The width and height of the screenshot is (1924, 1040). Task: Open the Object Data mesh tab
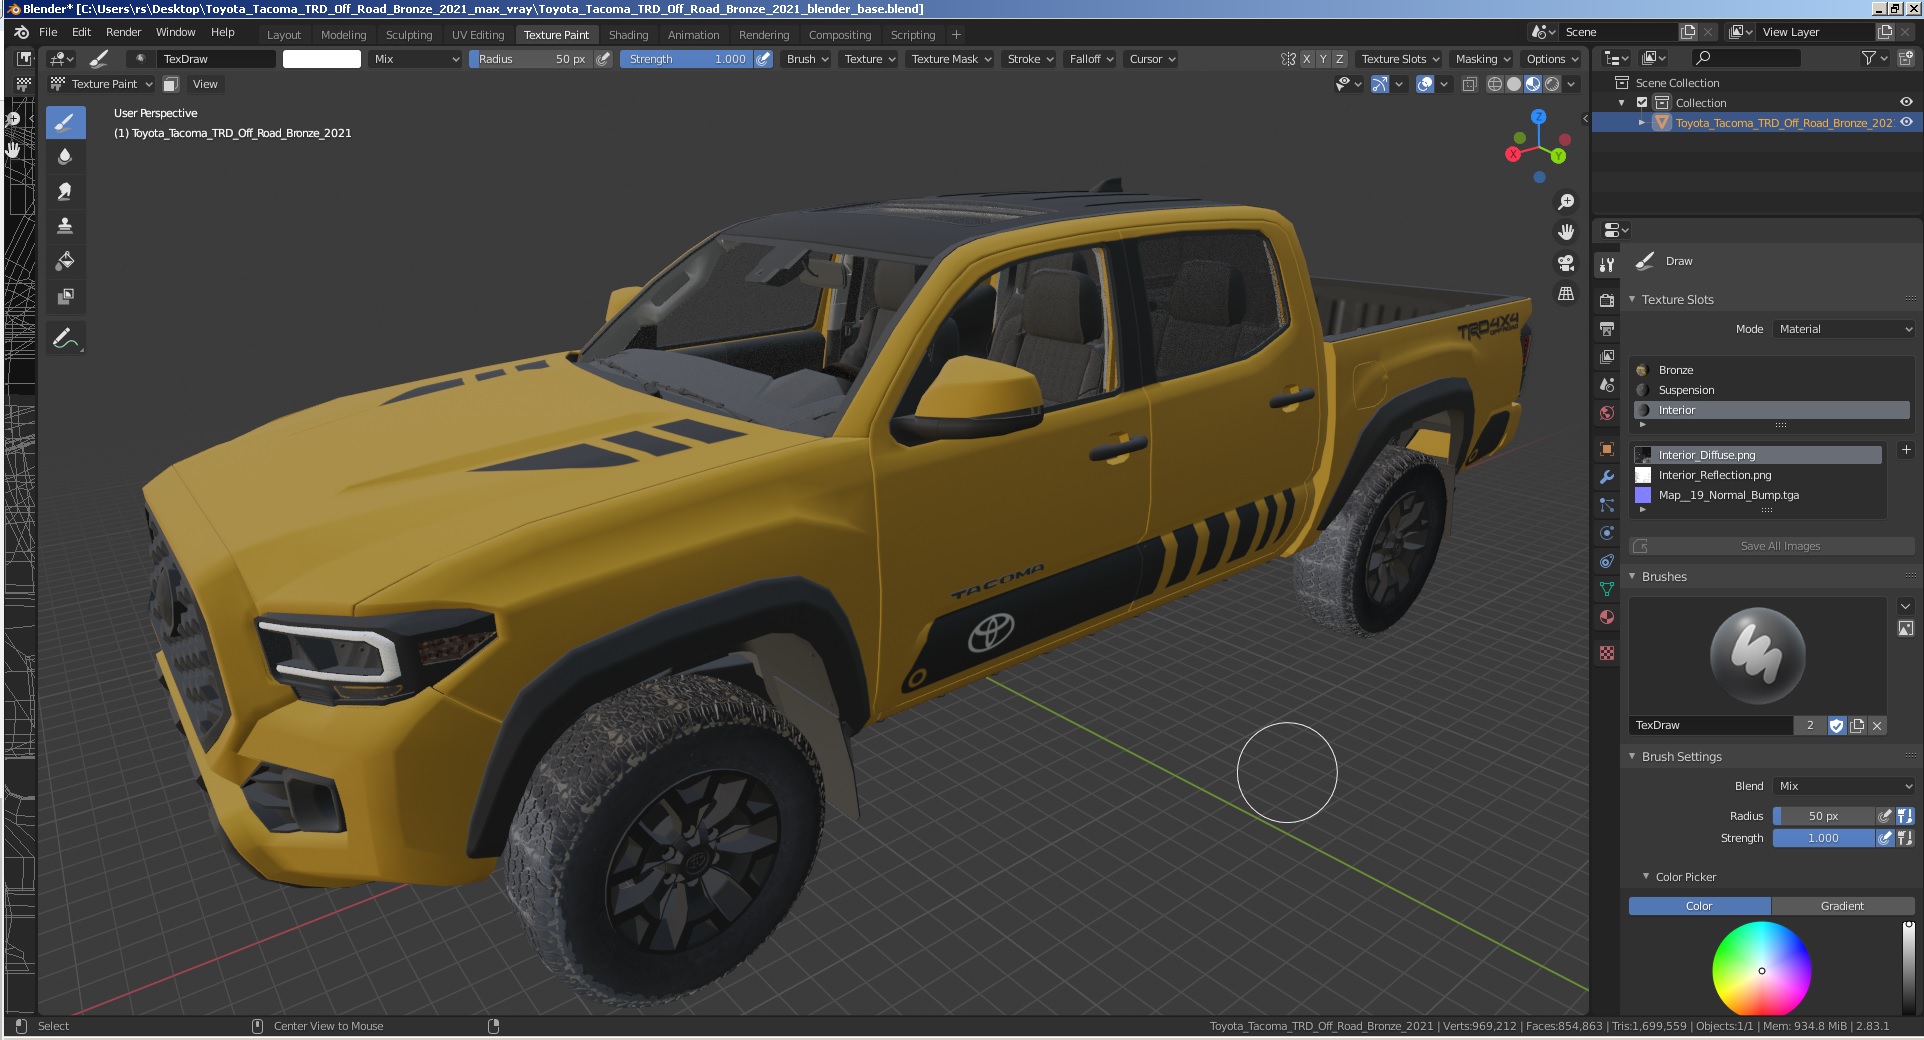tap(1607, 589)
